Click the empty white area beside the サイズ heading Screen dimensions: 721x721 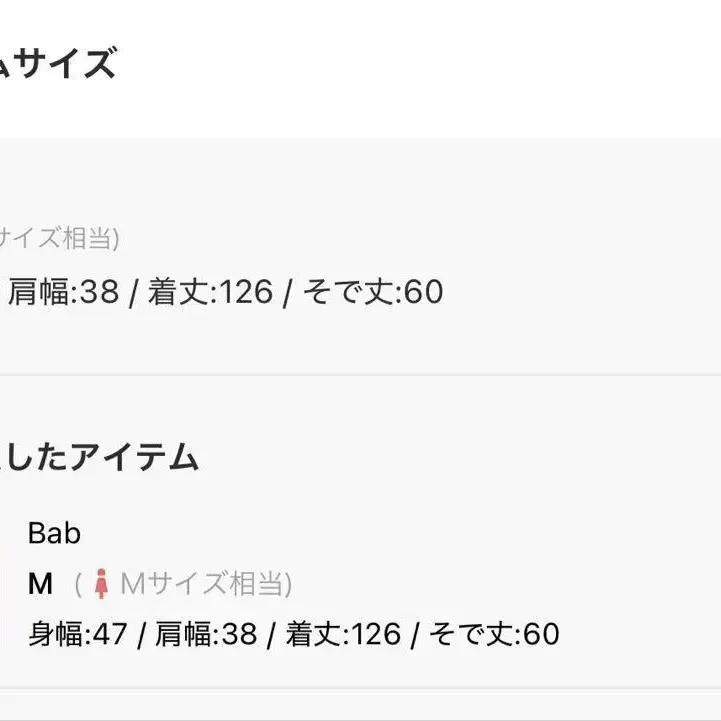414,64
